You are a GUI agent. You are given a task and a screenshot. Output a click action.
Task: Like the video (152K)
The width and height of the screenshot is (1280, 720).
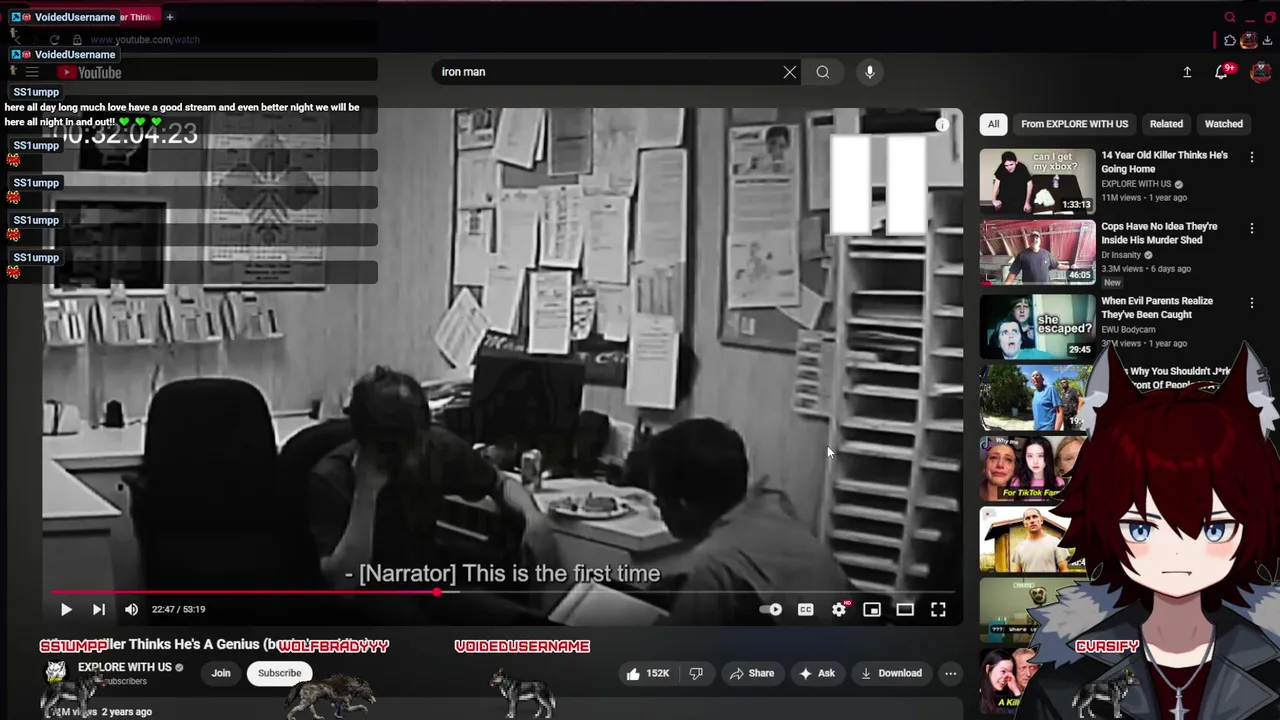tap(648, 673)
